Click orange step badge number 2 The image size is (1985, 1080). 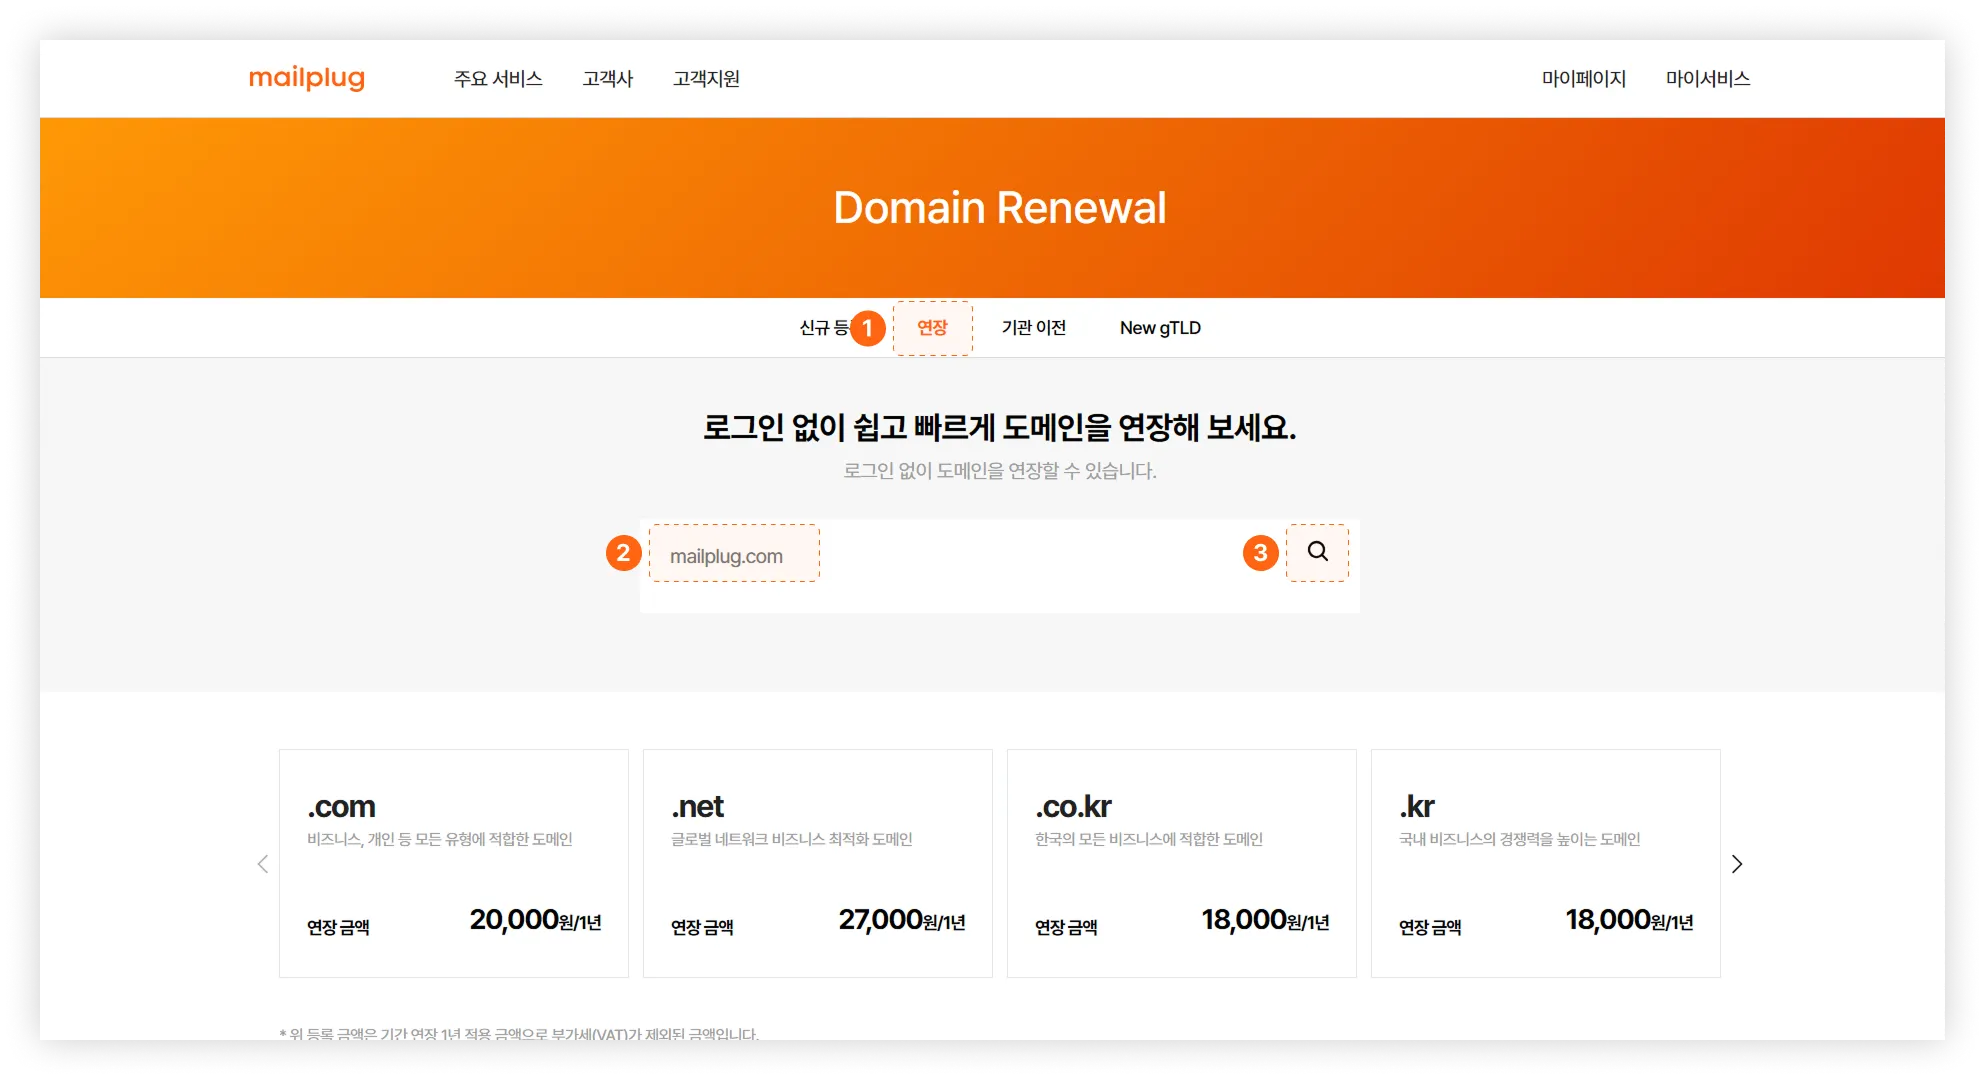pos(623,553)
